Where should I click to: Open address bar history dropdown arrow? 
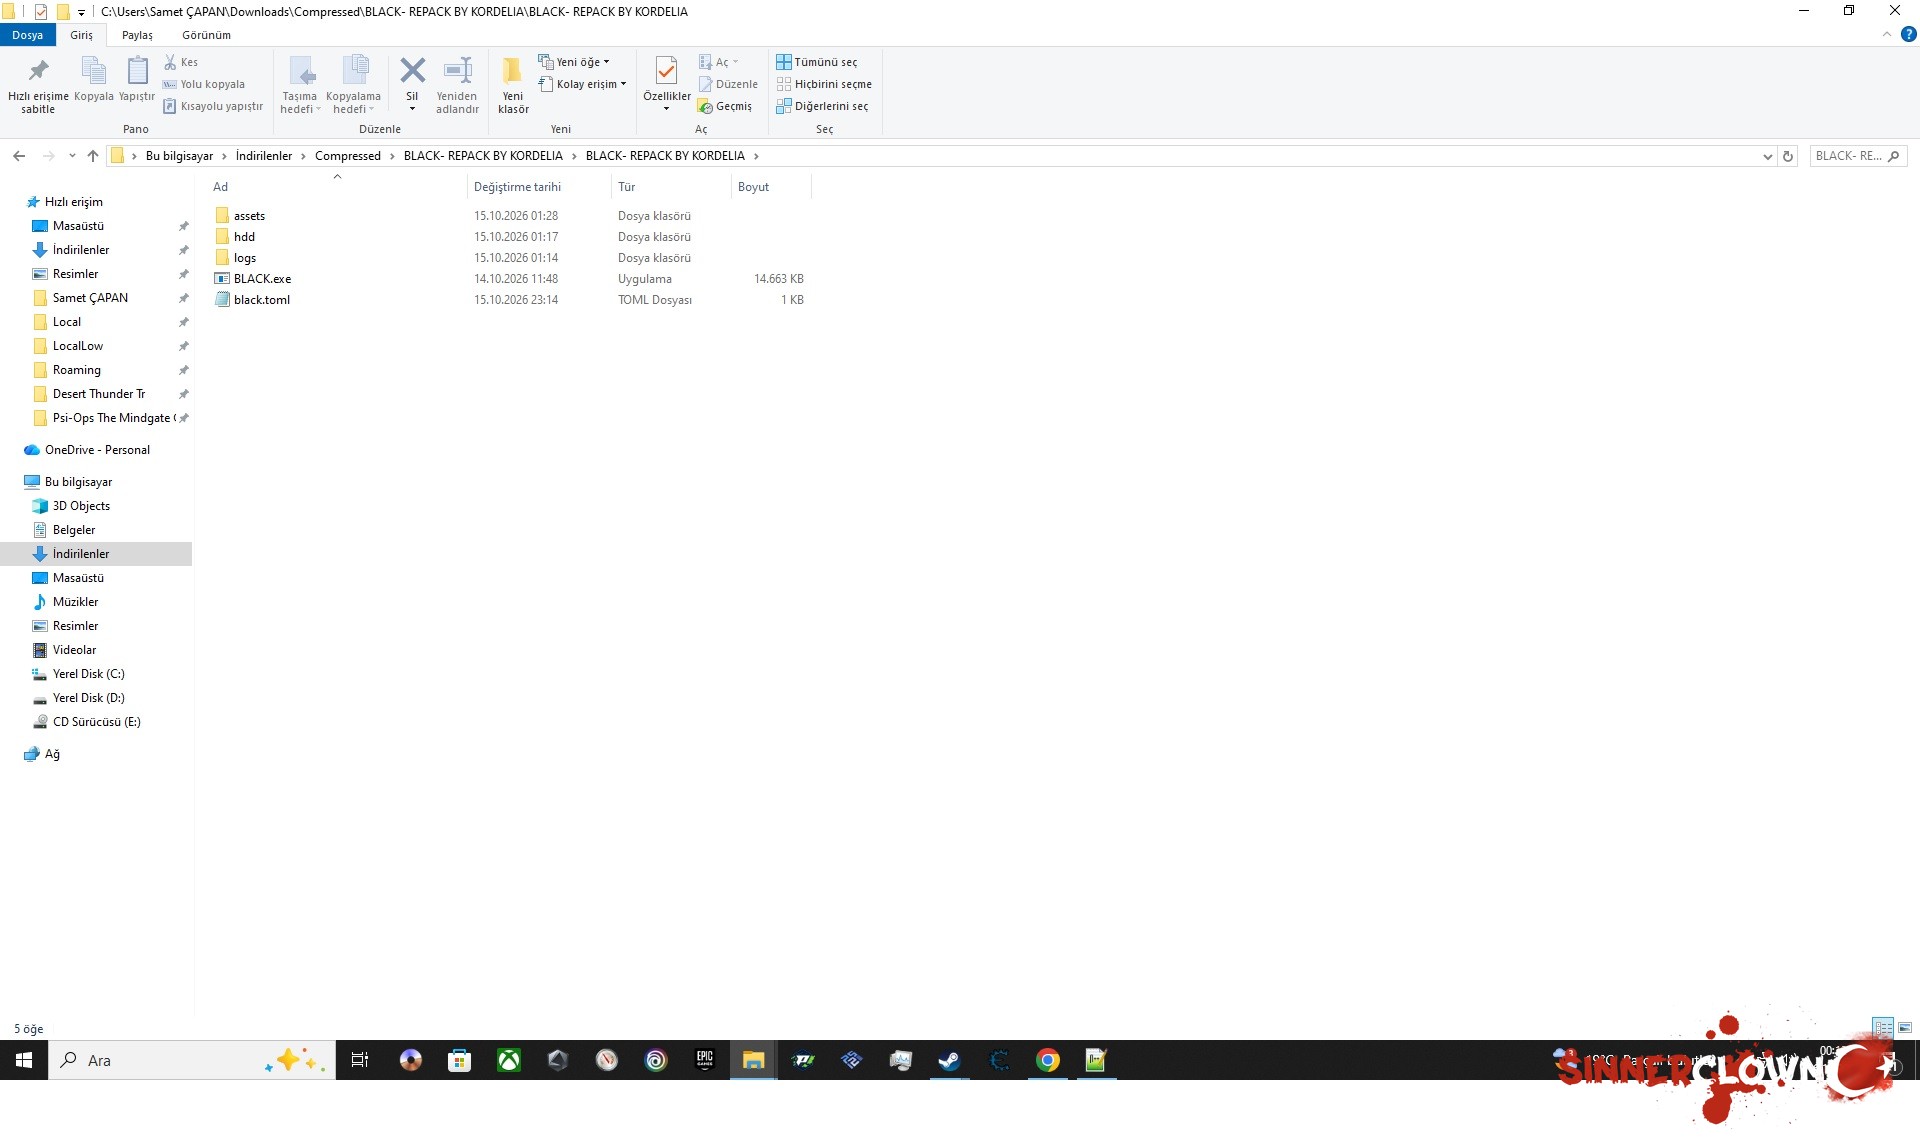[1767, 156]
